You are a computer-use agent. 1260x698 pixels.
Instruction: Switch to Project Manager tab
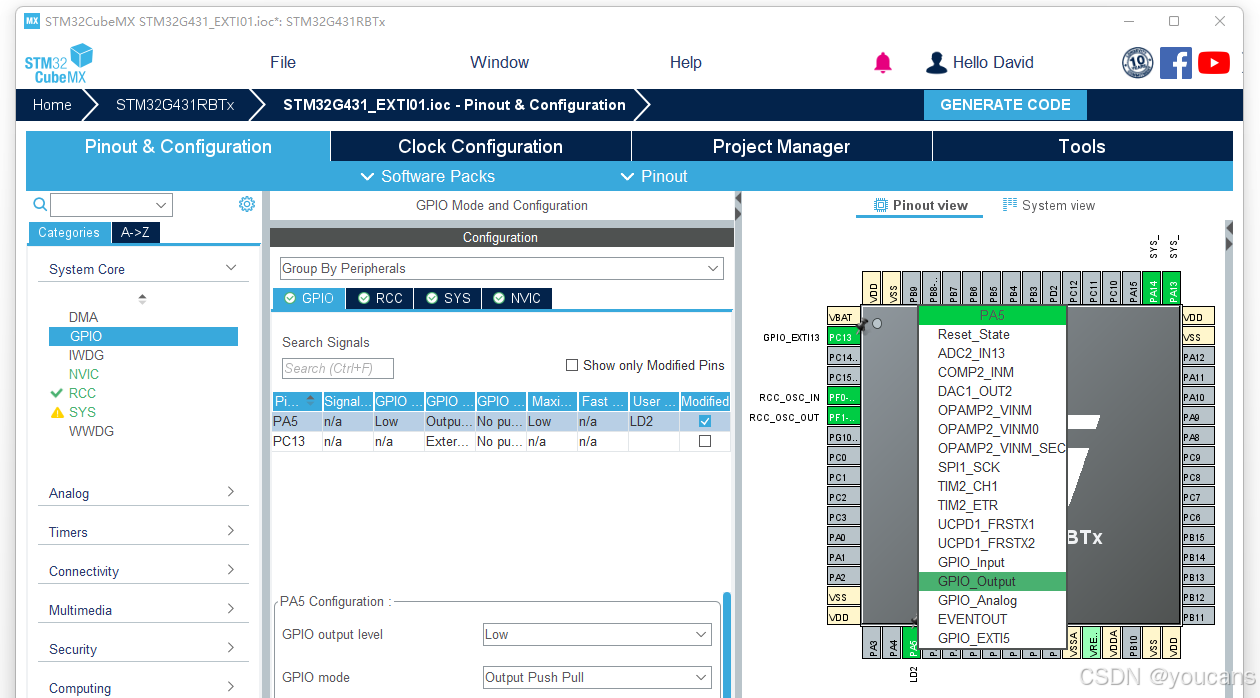pos(781,146)
